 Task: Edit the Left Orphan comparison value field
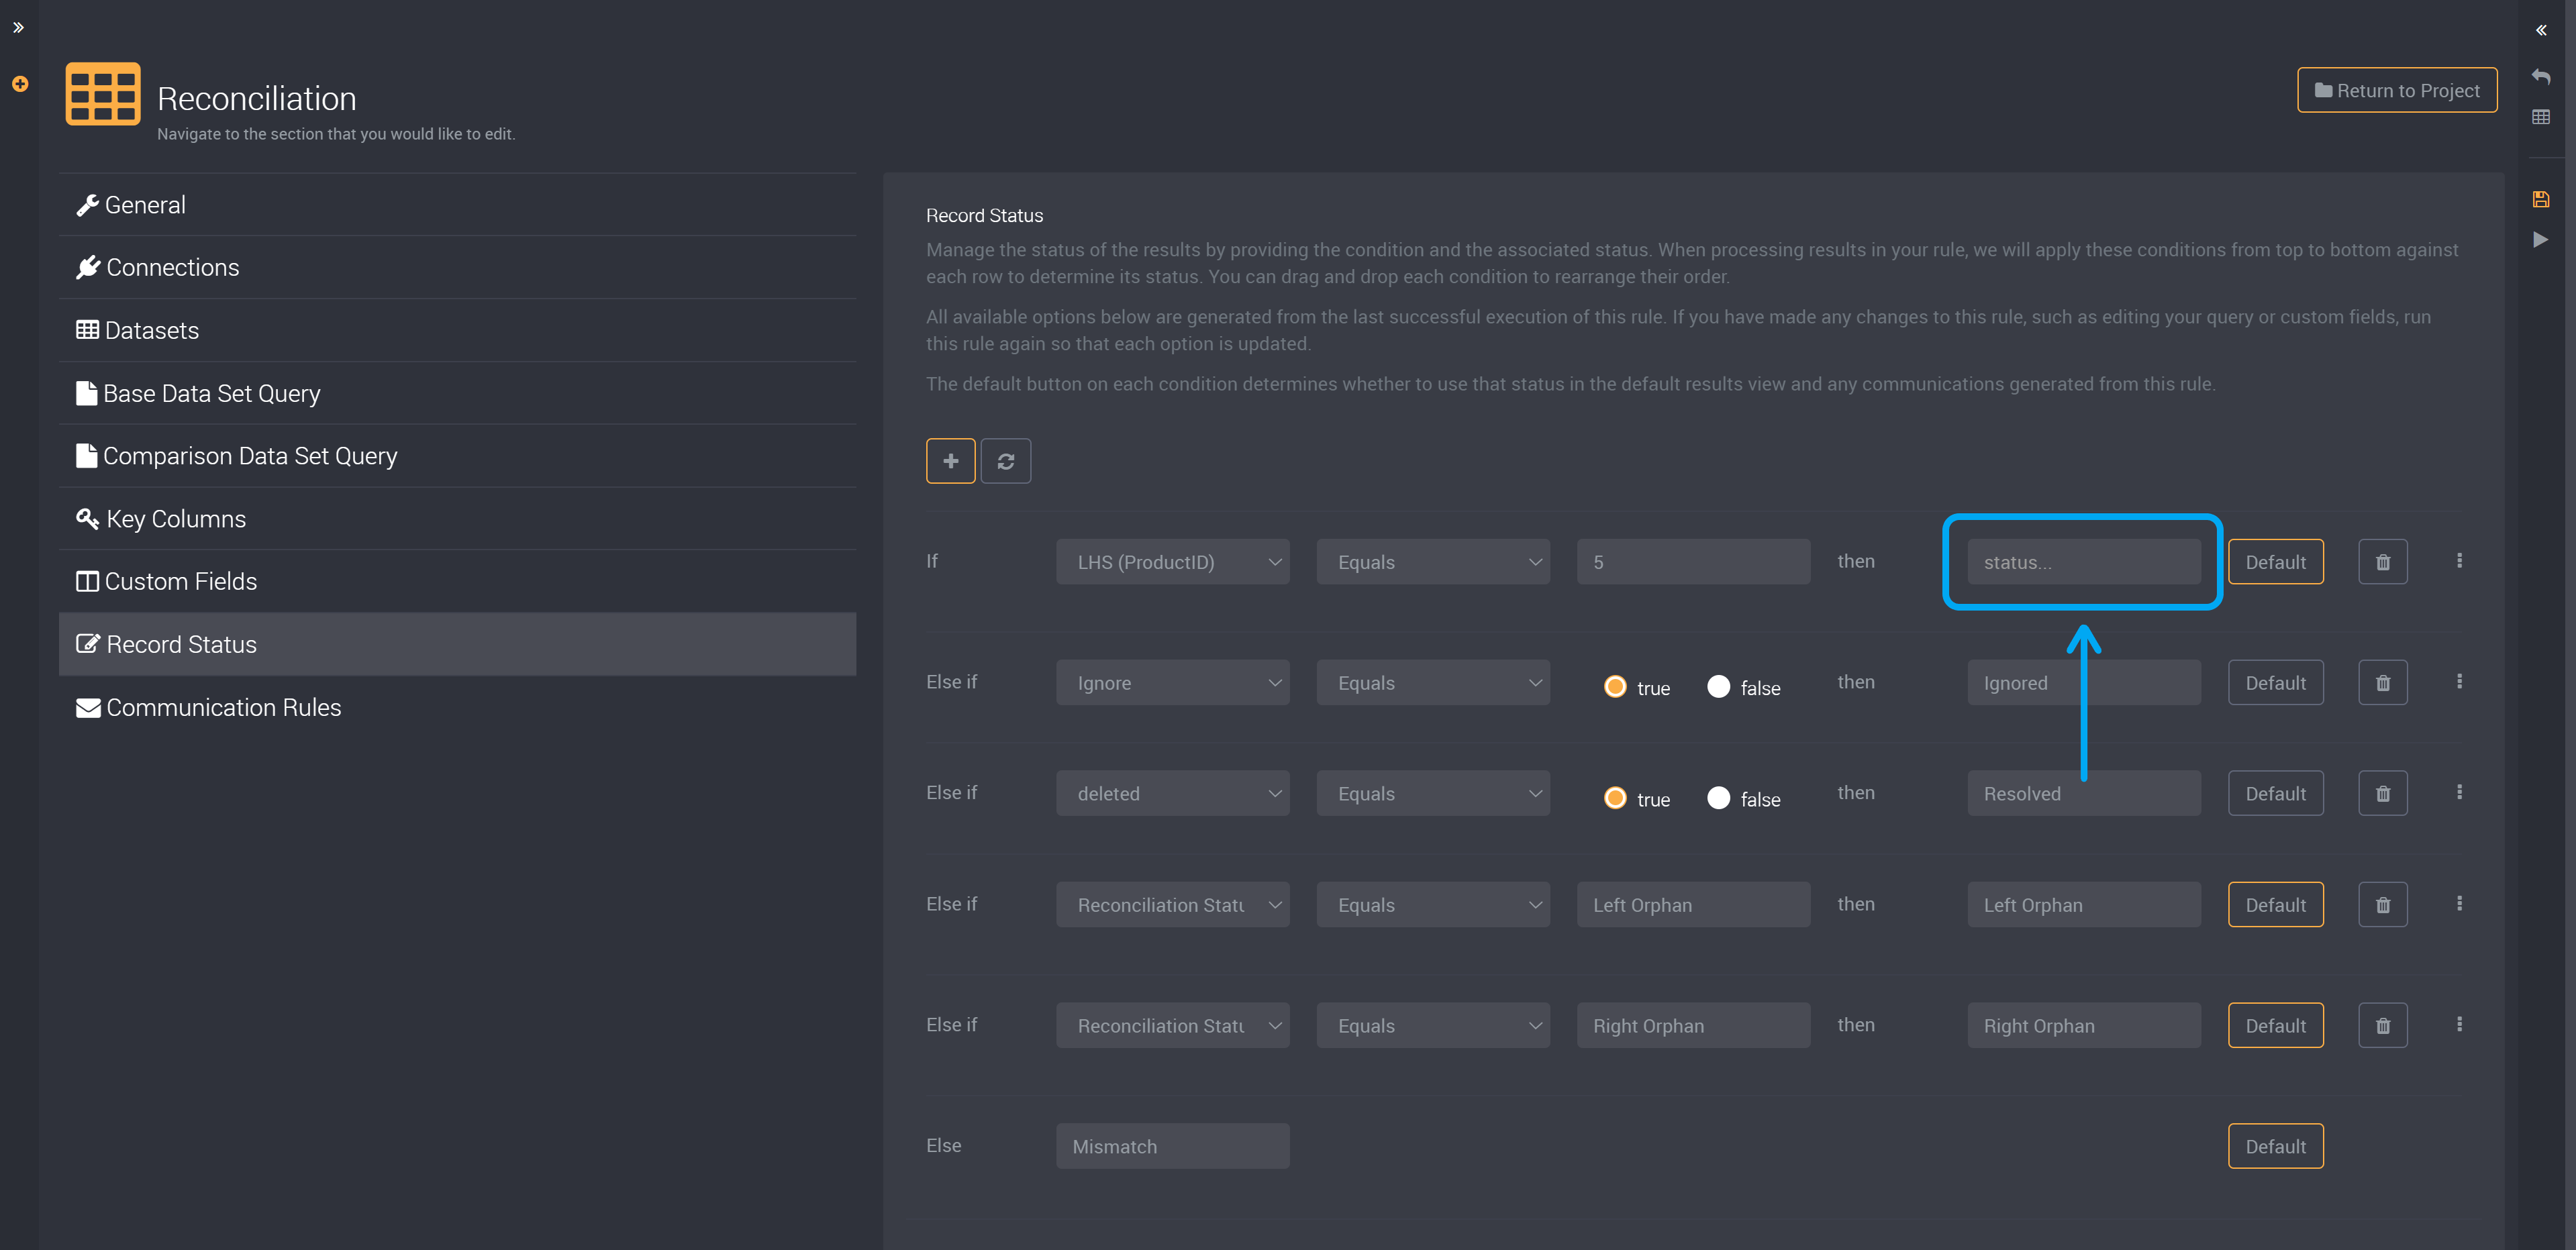click(1693, 905)
